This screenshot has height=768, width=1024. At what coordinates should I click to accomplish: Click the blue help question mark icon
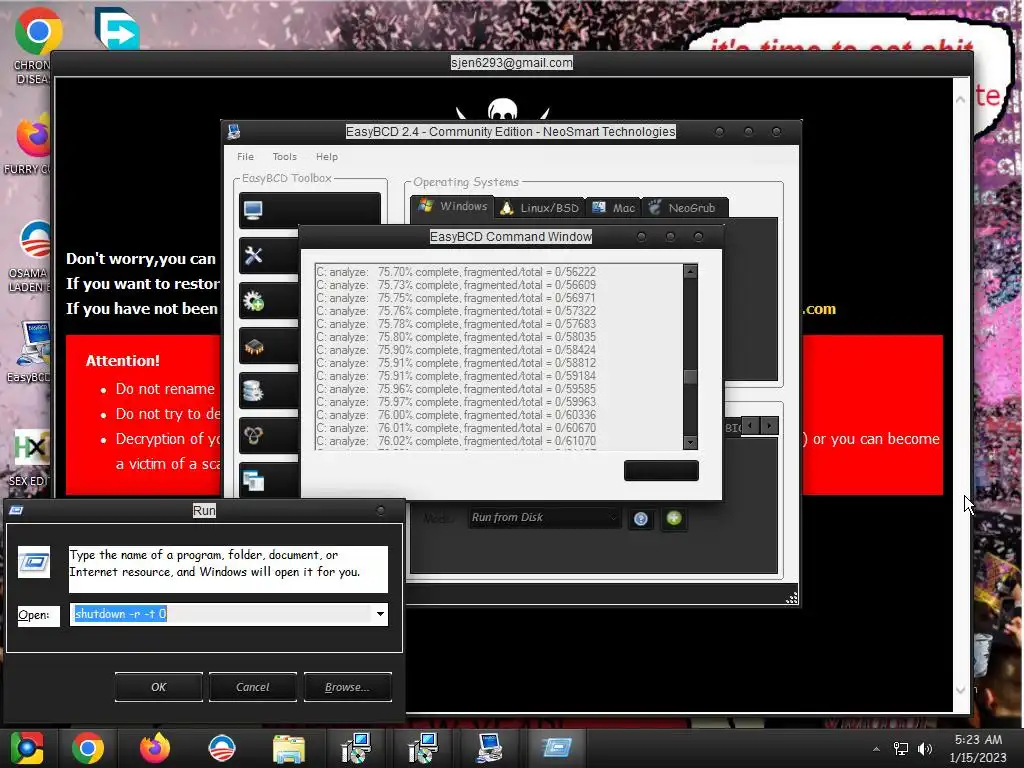(x=641, y=519)
